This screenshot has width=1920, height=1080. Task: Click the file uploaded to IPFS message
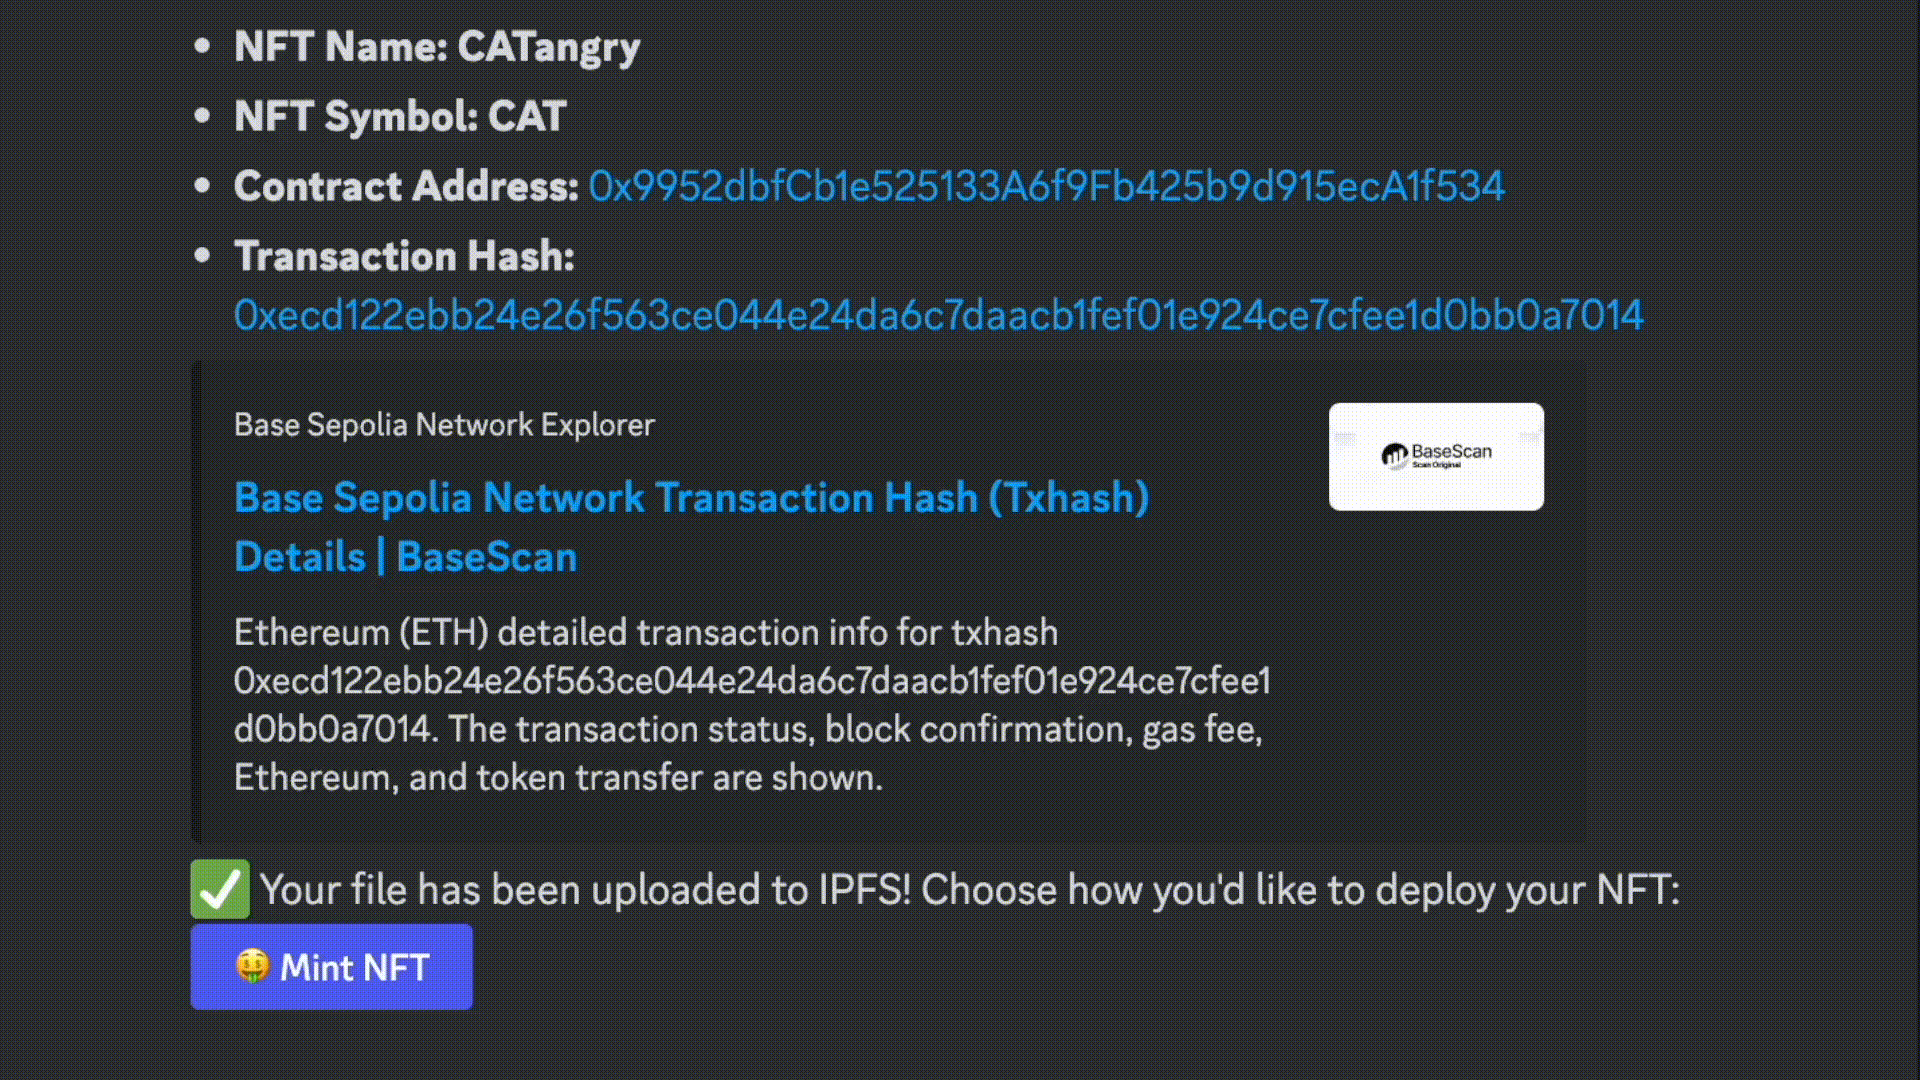970,890
